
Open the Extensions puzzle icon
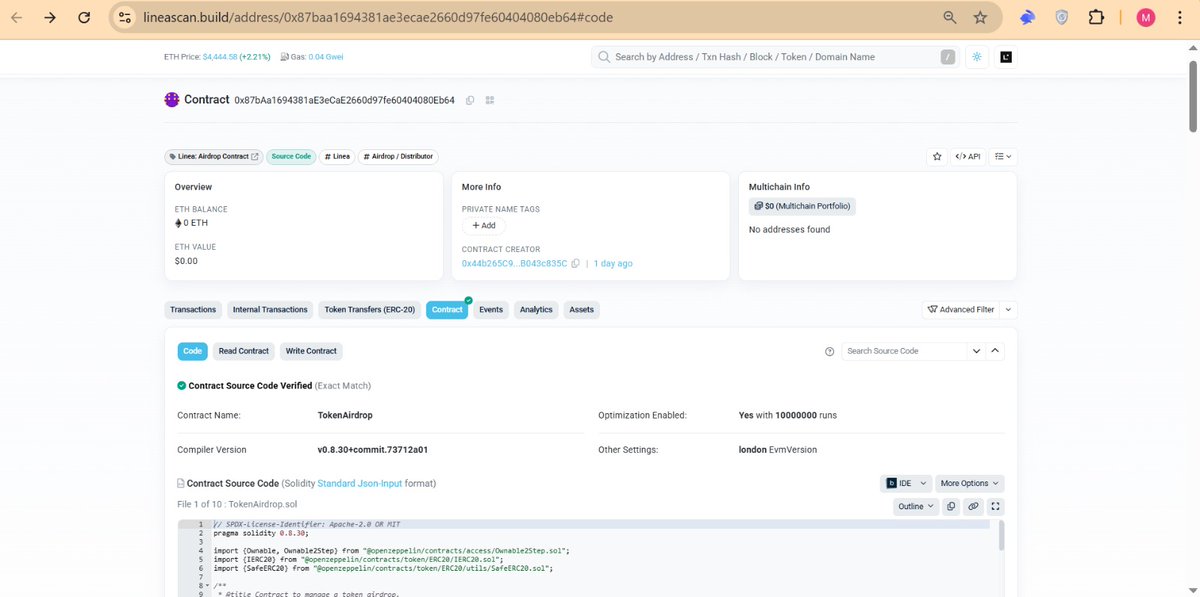click(1096, 18)
